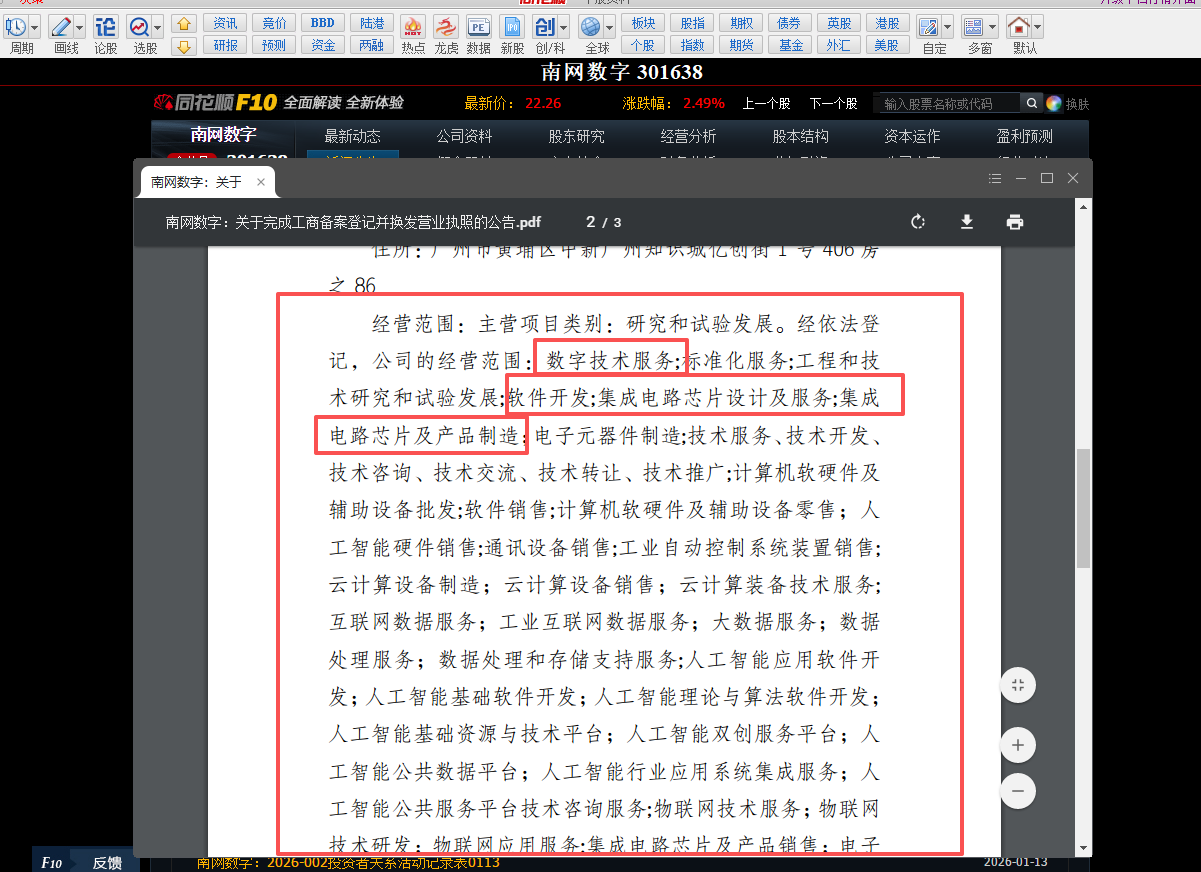Open the 数据 PE data icon
This screenshot has height=872, width=1201.
click(x=479, y=27)
